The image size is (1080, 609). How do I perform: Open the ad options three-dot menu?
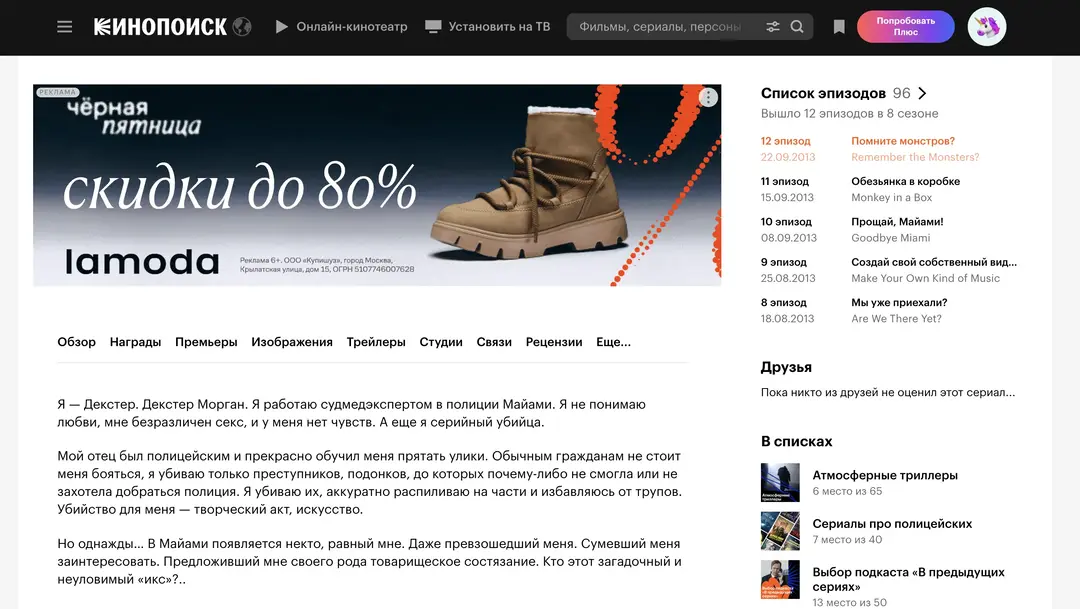tap(708, 97)
